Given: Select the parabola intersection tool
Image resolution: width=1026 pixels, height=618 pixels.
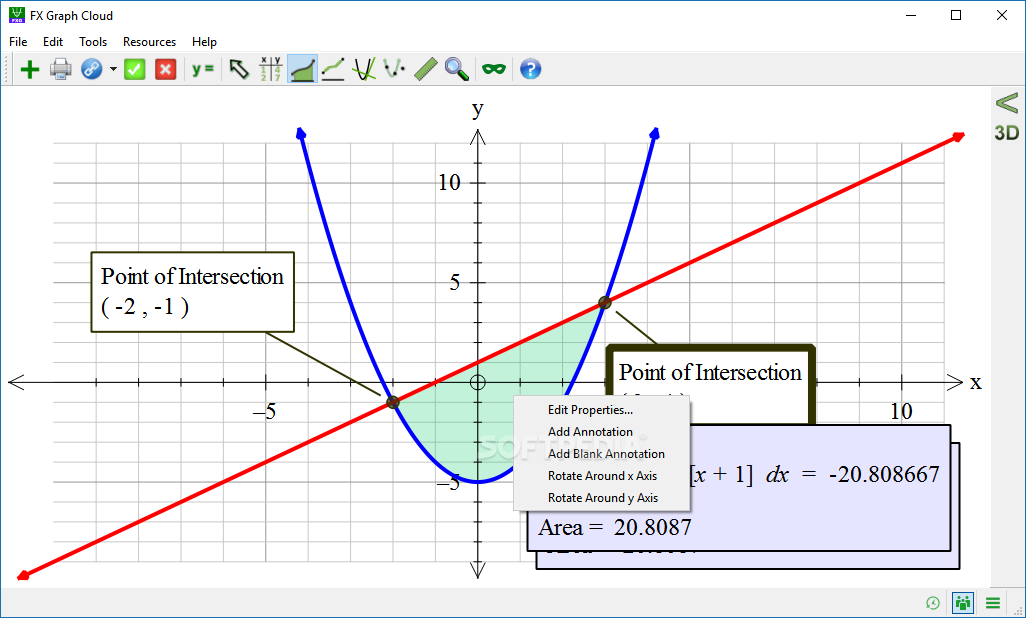Looking at the screenshot, I should (364, 69).
